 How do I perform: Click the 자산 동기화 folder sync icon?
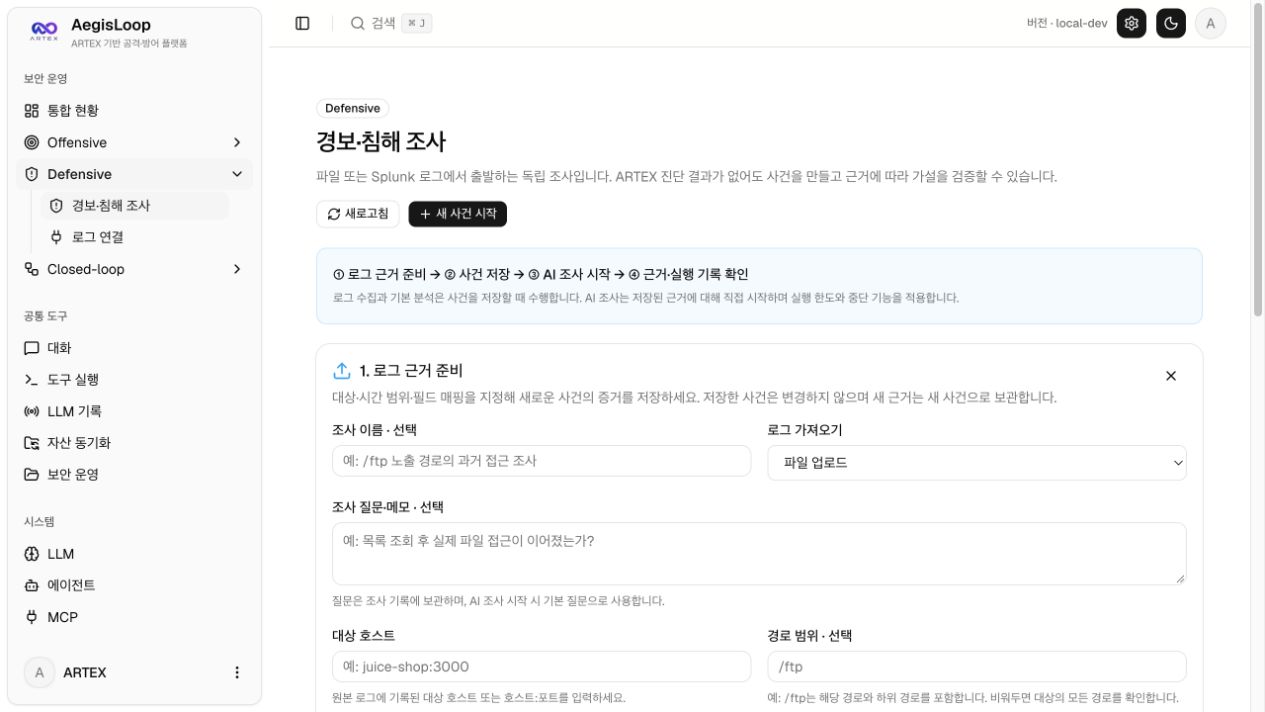[31, 443]
